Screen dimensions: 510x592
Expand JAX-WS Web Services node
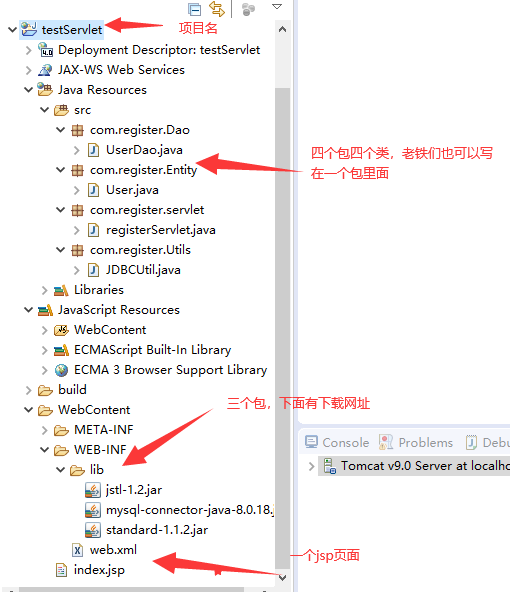click(x=29, y=70)
